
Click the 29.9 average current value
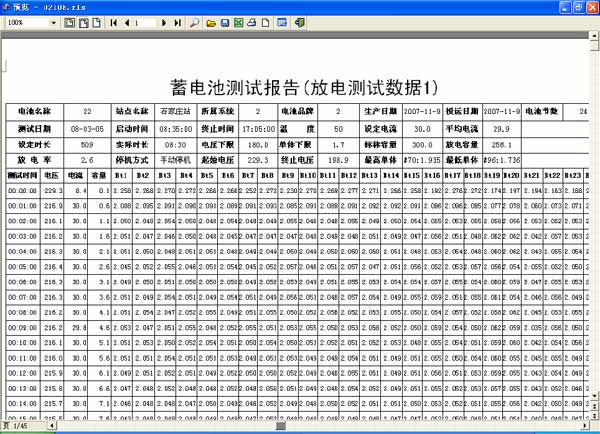click(x=502, y=129)
